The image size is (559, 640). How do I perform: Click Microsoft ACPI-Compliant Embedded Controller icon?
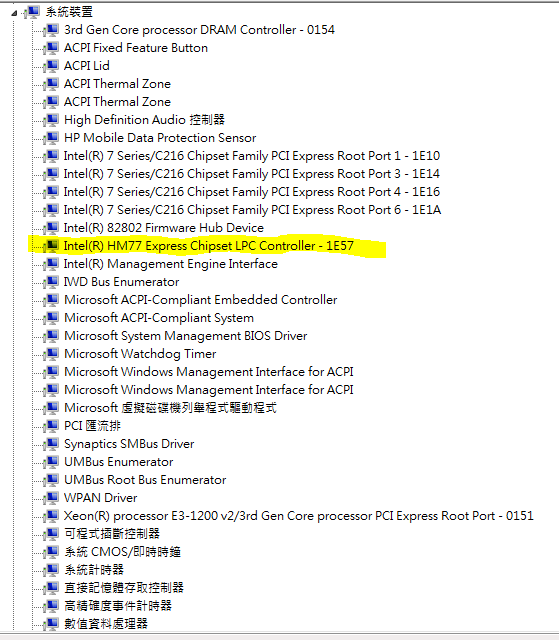(51, 300)
